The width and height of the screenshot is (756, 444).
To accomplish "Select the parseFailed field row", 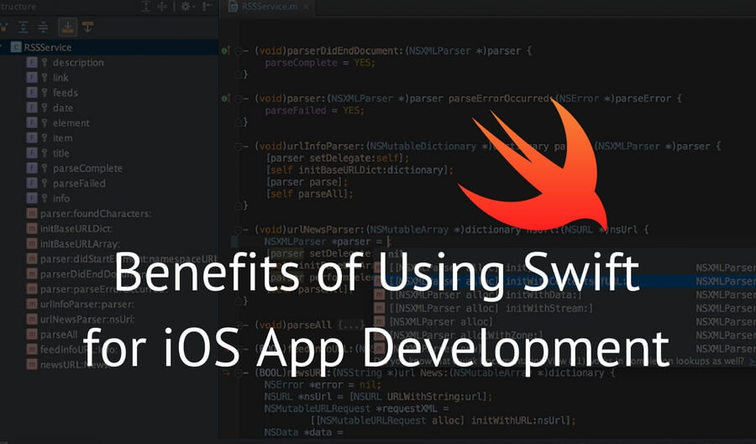I will tap(109, 183).
